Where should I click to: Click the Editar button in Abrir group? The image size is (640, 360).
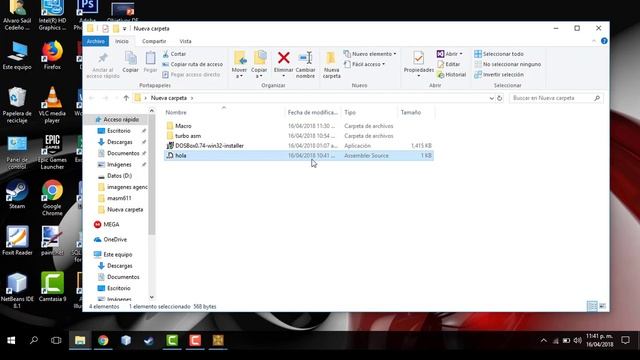(x=449, y=64)
